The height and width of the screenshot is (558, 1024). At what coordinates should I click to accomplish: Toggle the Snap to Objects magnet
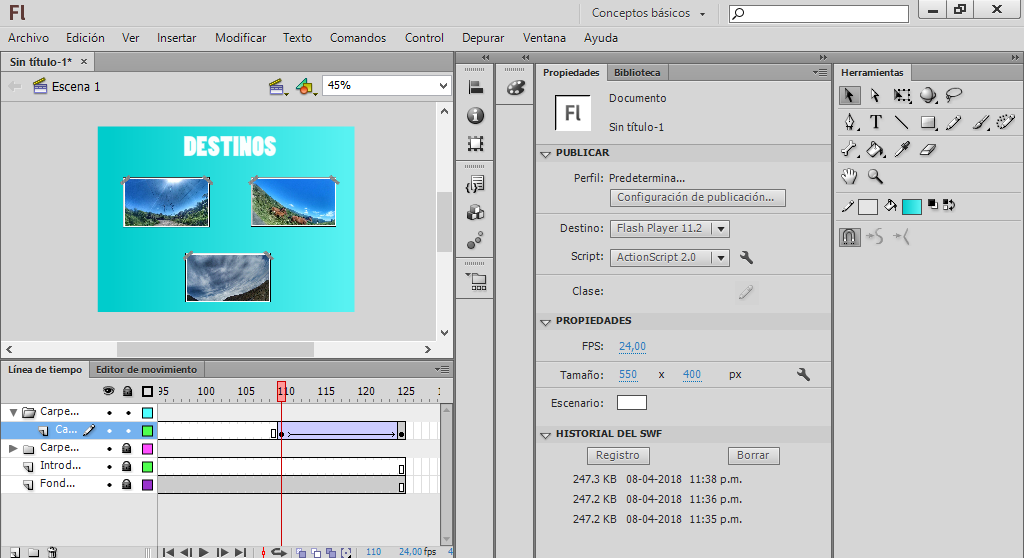click(x=849, y=237)
